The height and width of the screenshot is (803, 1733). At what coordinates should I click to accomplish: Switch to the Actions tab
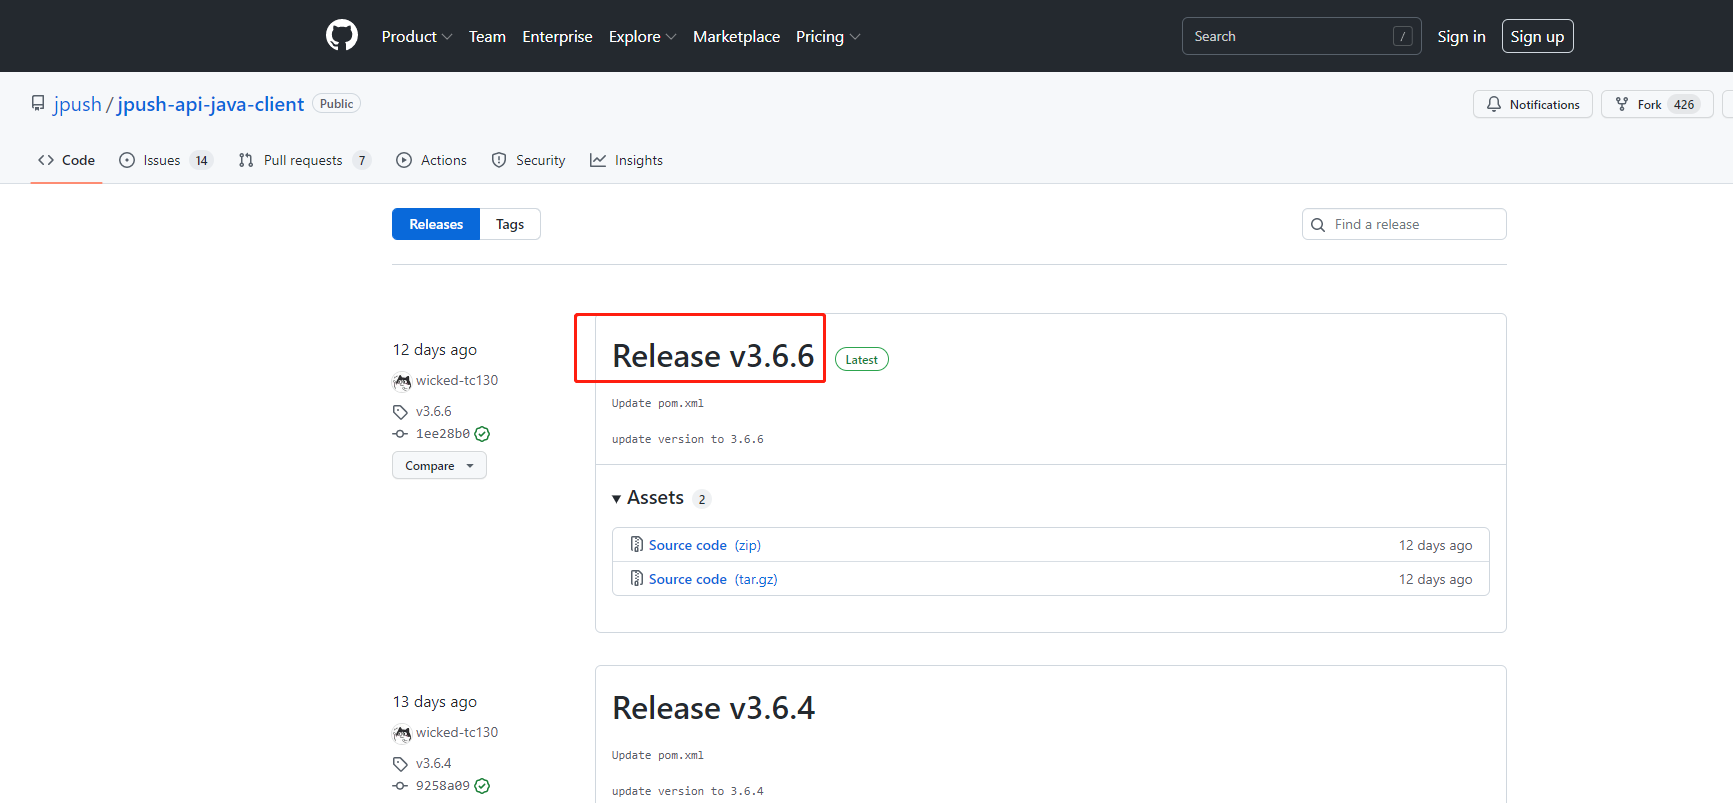click(432, 160)
